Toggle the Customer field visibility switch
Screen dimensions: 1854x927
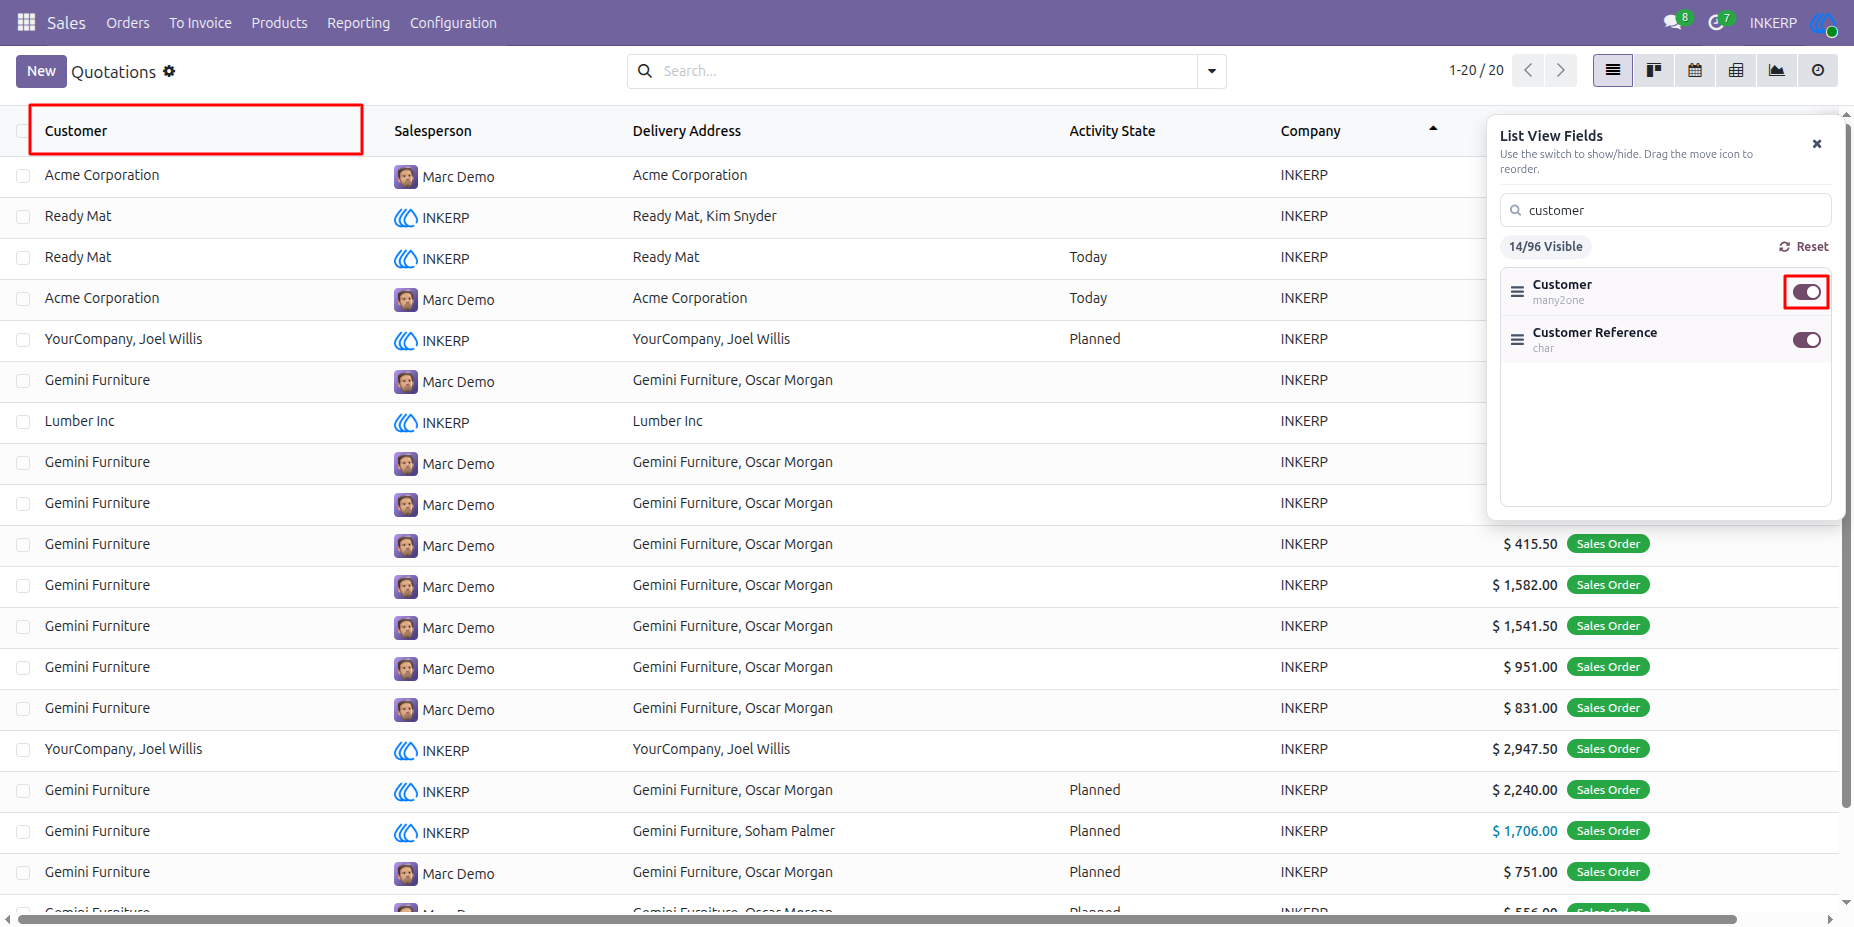pyautogui.click(x=1806, y=292)
